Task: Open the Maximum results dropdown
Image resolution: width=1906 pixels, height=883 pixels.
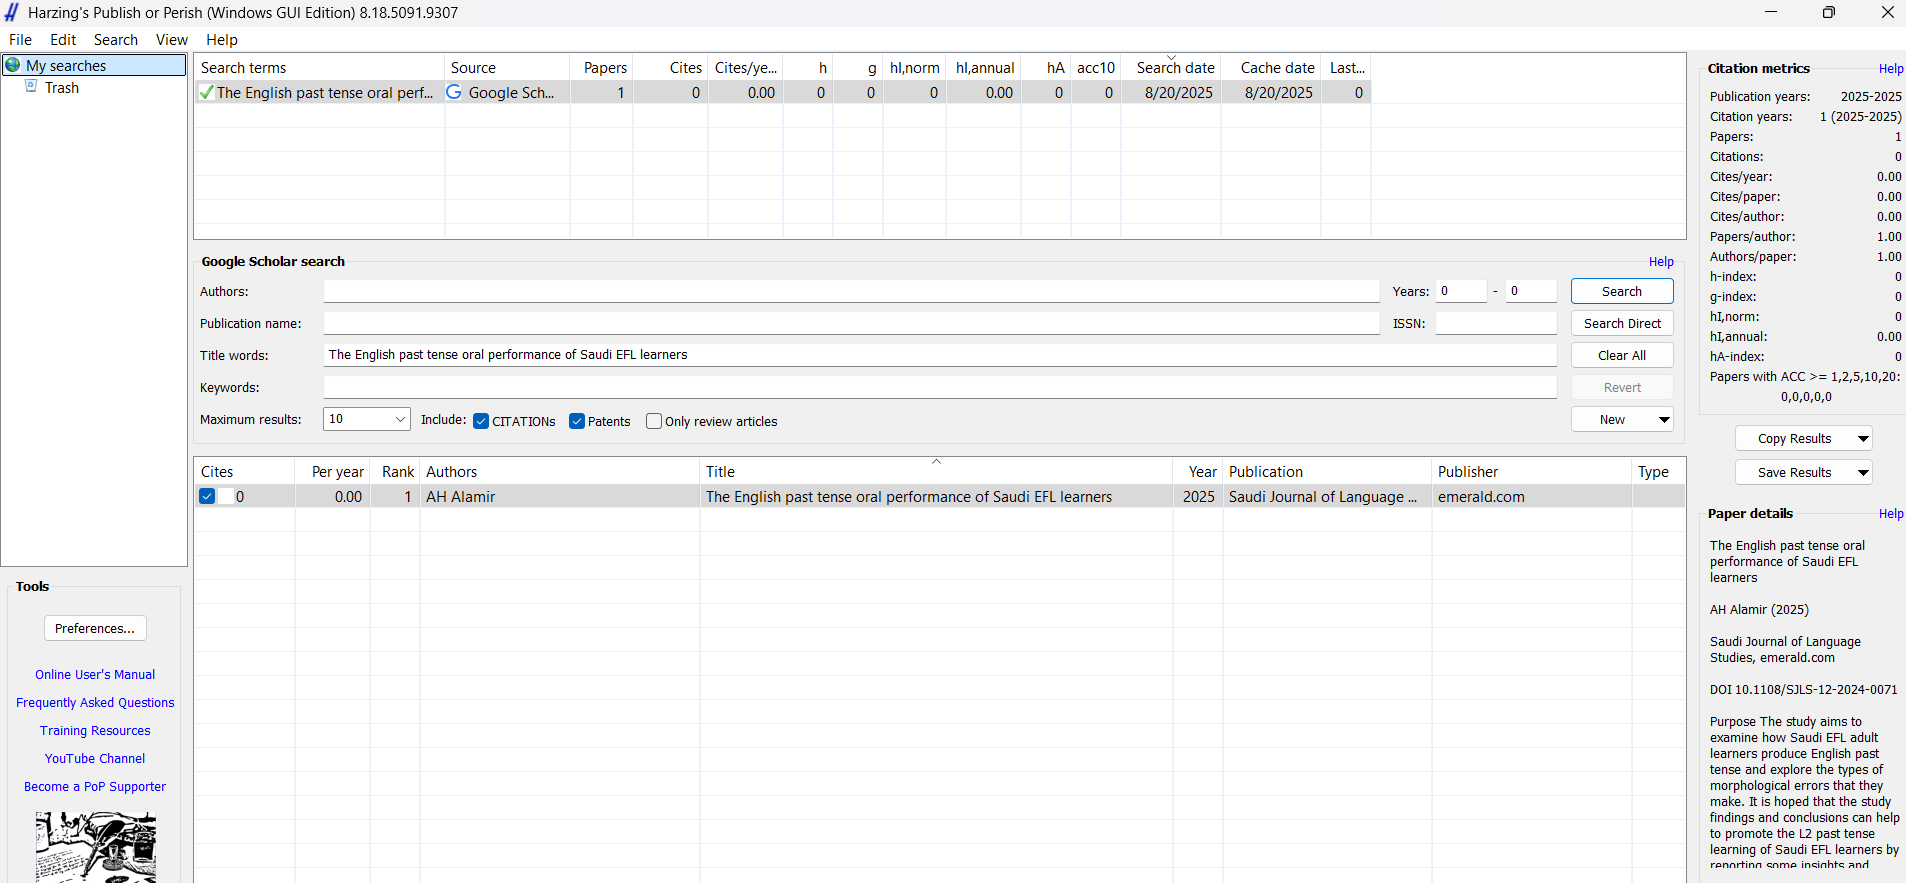Action: [400, 419]
